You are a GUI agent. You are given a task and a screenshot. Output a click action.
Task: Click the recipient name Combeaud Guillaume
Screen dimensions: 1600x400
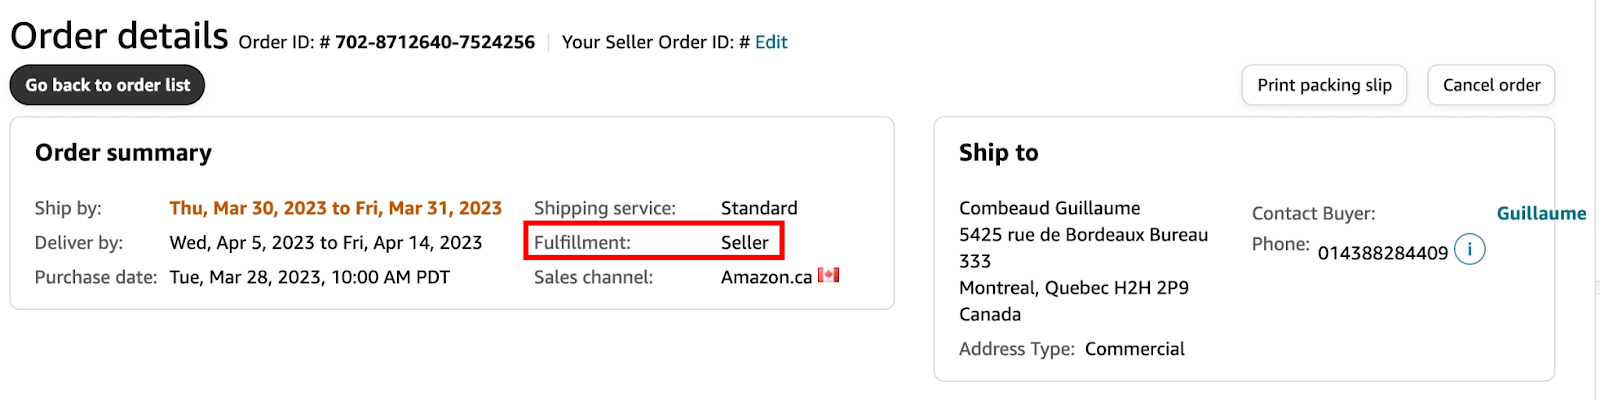point(1049,208)
